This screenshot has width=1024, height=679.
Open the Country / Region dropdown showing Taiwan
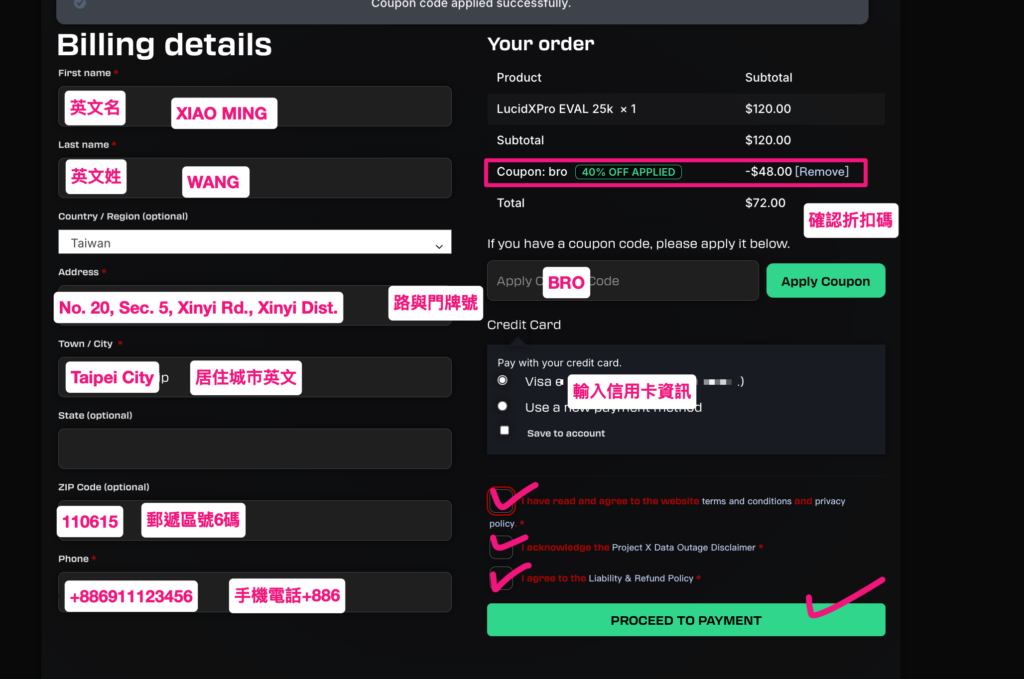tap(255, 243)
